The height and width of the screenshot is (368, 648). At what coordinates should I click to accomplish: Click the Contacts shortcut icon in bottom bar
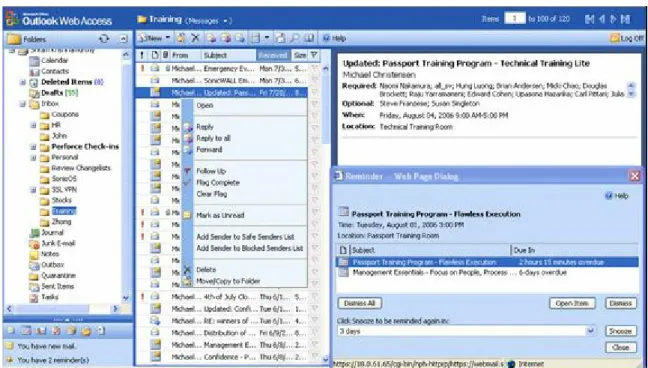(x=41, y=331)
